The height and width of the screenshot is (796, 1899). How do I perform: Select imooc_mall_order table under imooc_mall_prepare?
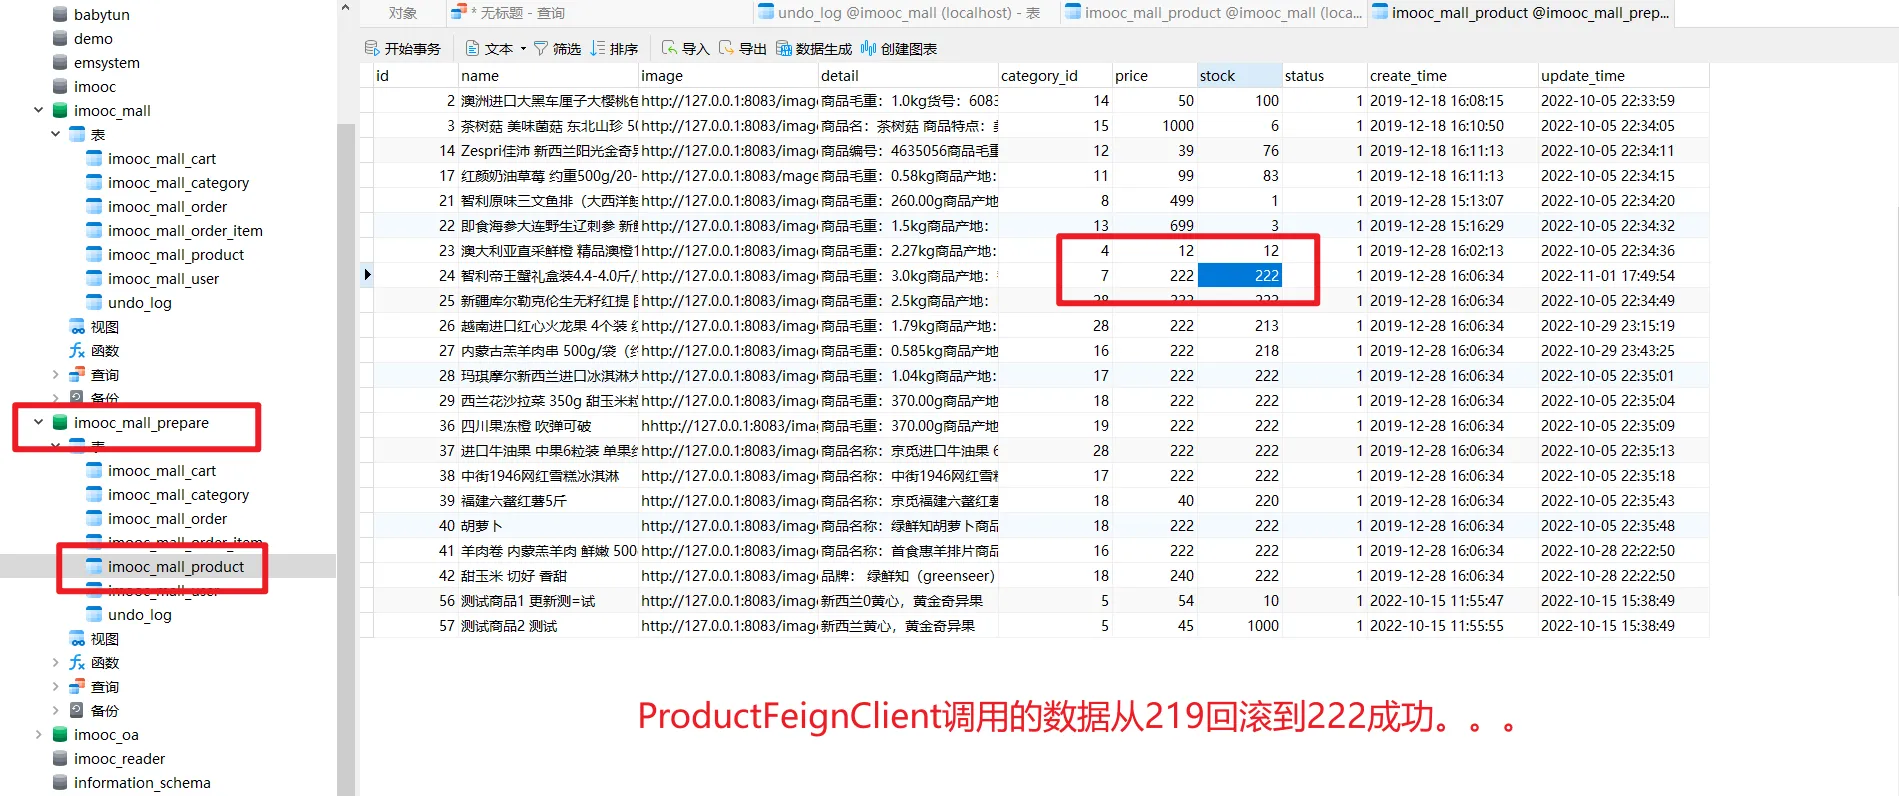pyautogui.click(x=167, y=518)
